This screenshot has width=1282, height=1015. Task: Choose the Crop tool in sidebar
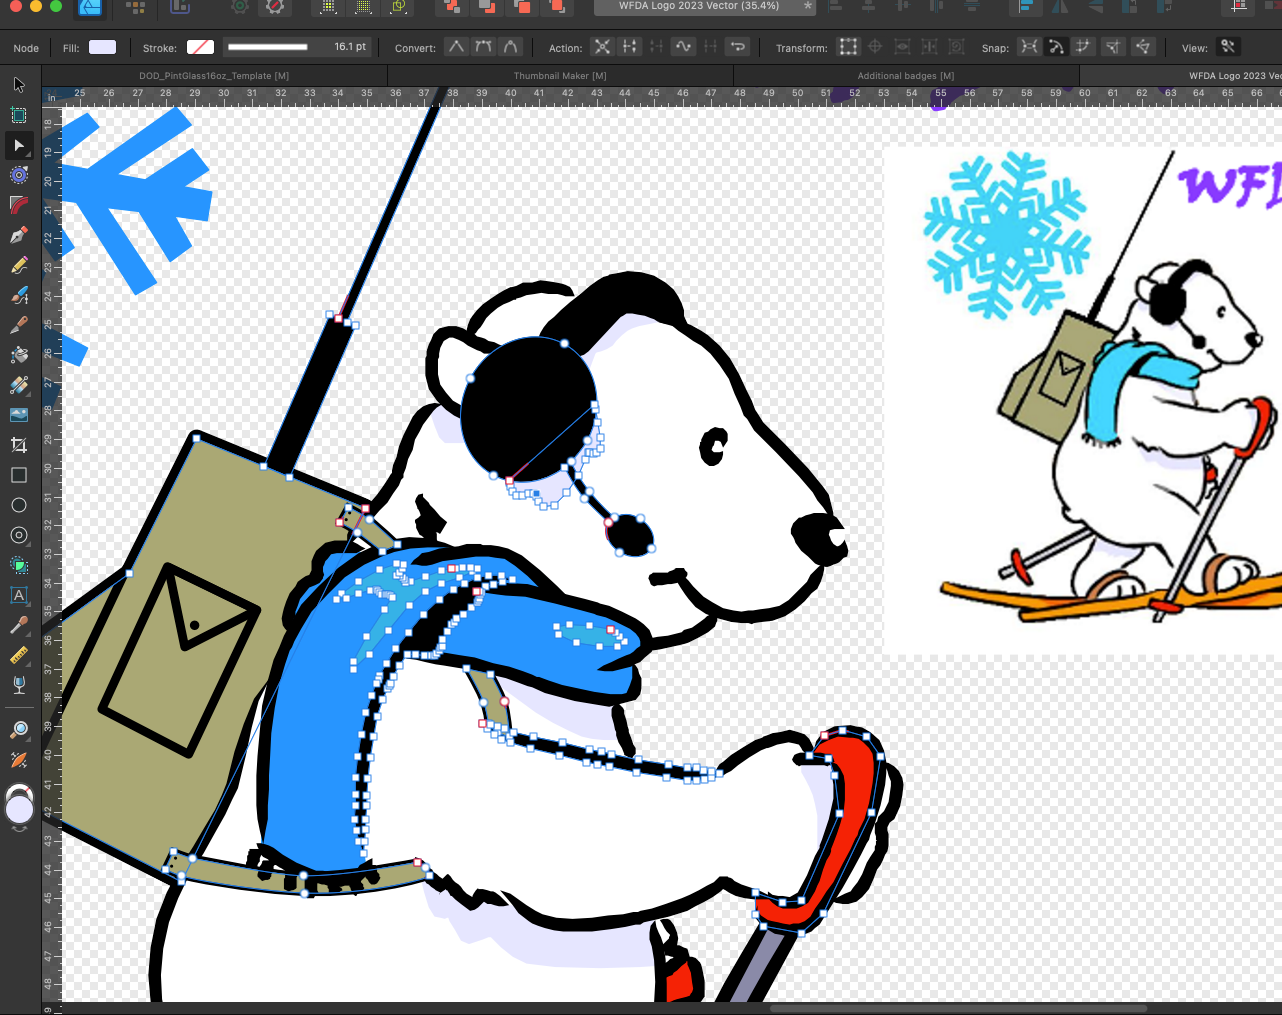click(18, 445)
